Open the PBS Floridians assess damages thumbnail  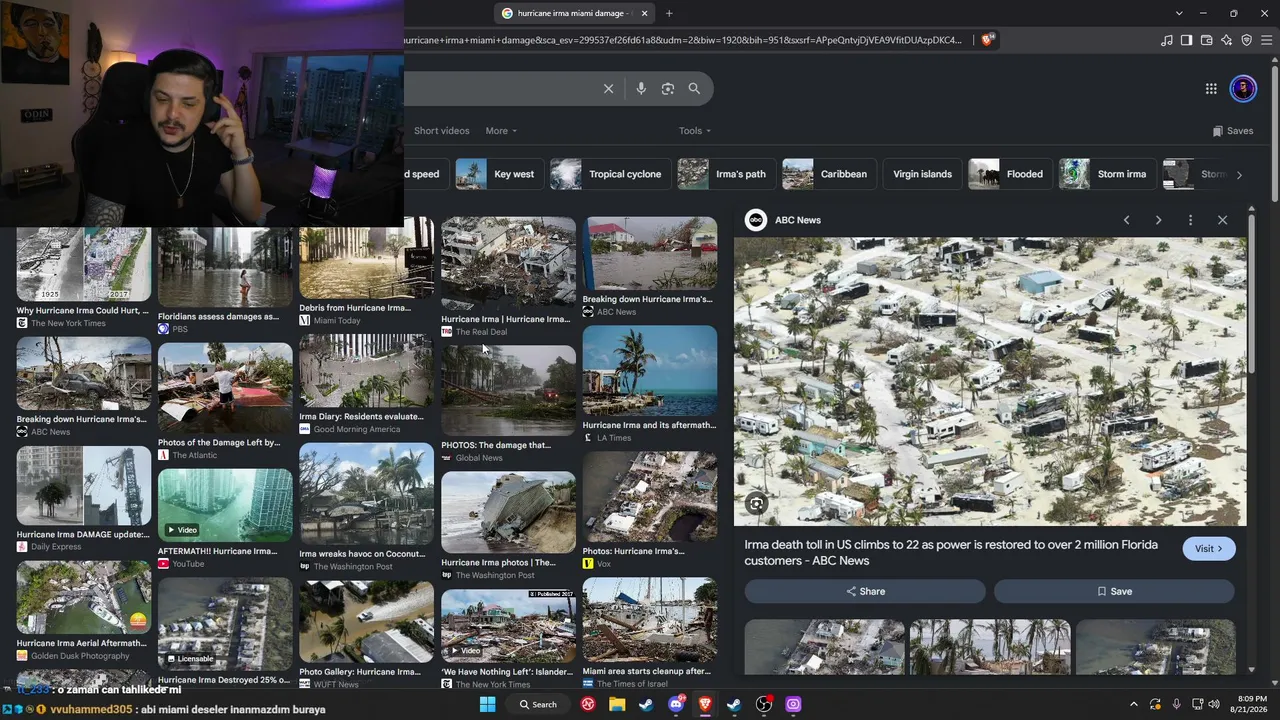point(225,267)
